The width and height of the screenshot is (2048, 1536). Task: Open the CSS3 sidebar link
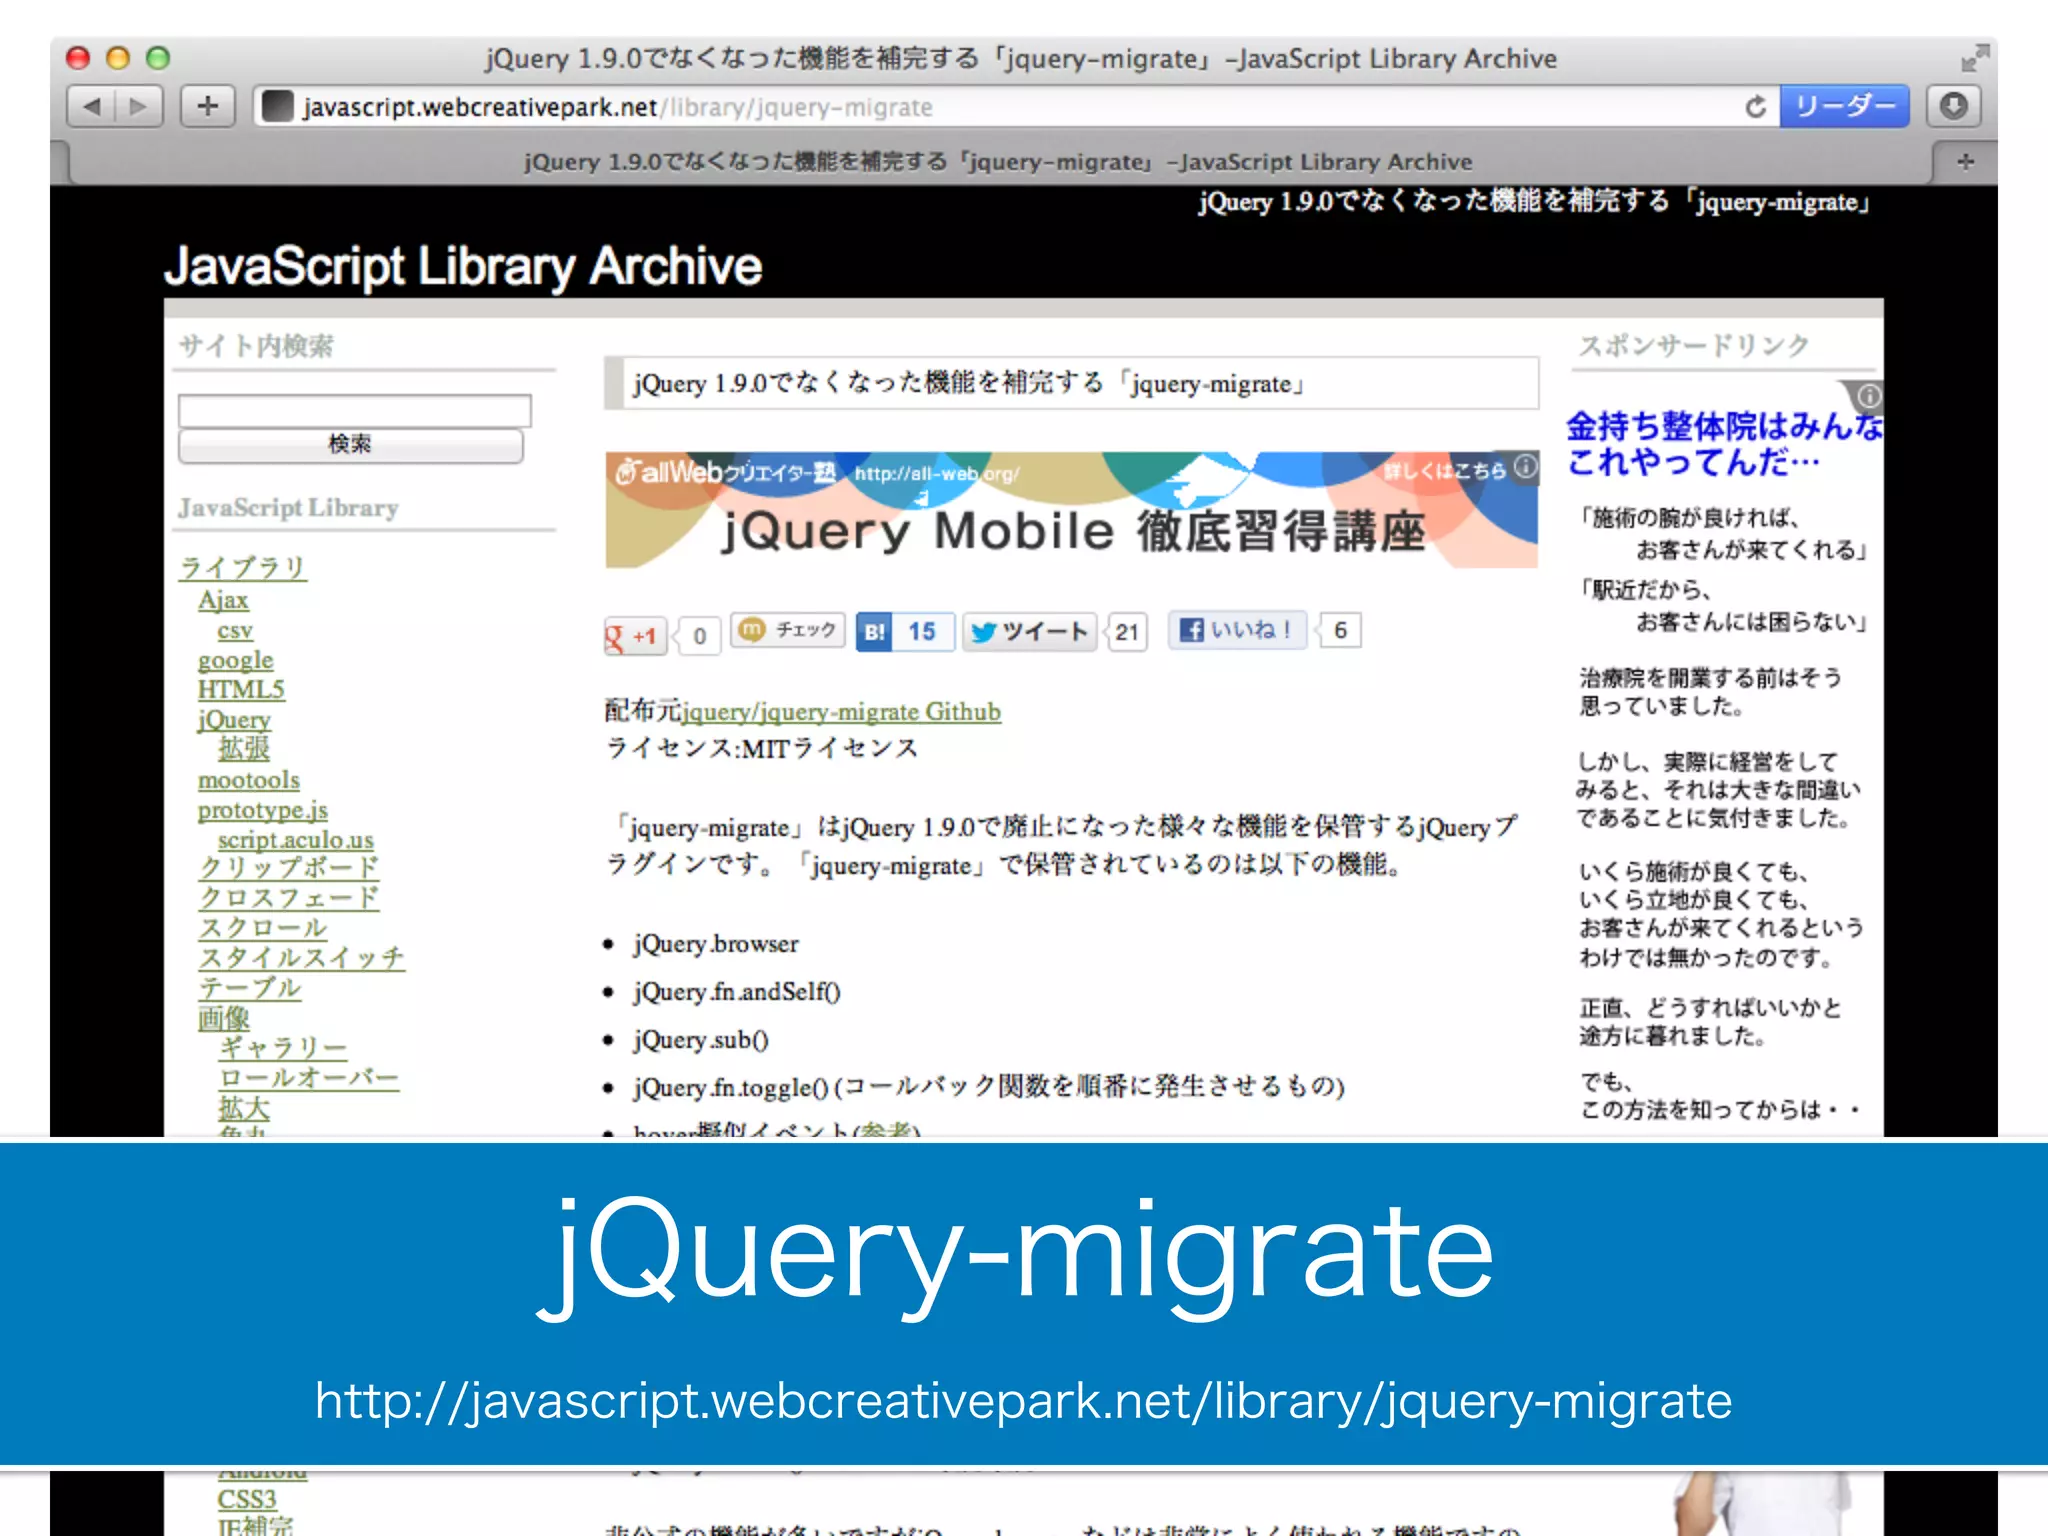247,1499
